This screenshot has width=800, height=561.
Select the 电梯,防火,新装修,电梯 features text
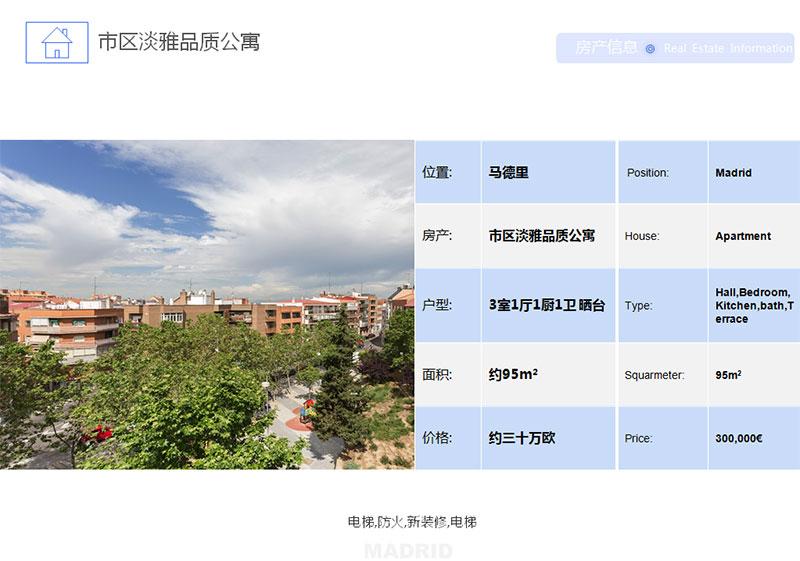412,522
